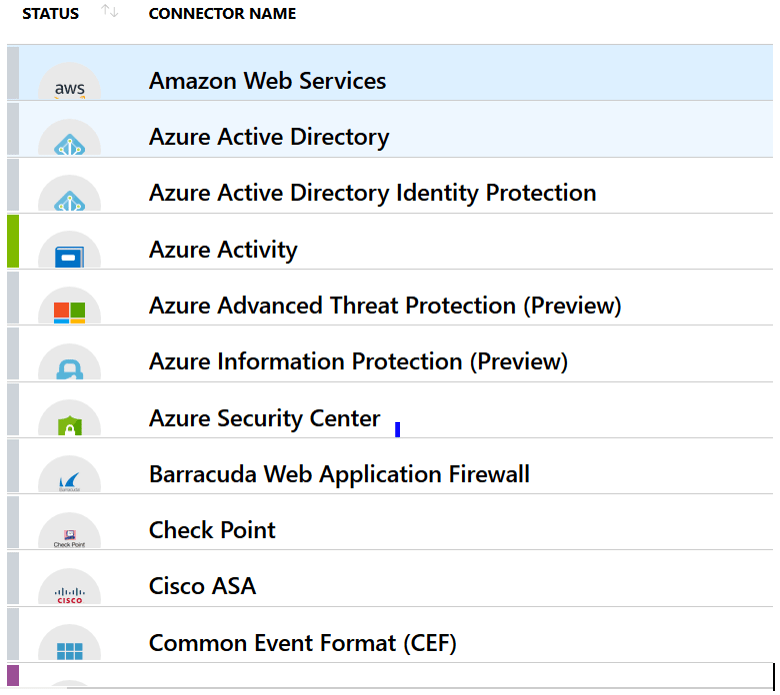The height and width of the screenshot is (695, 780).
Task: Click the STATUS column header
Action: click(x=50, y=14)
